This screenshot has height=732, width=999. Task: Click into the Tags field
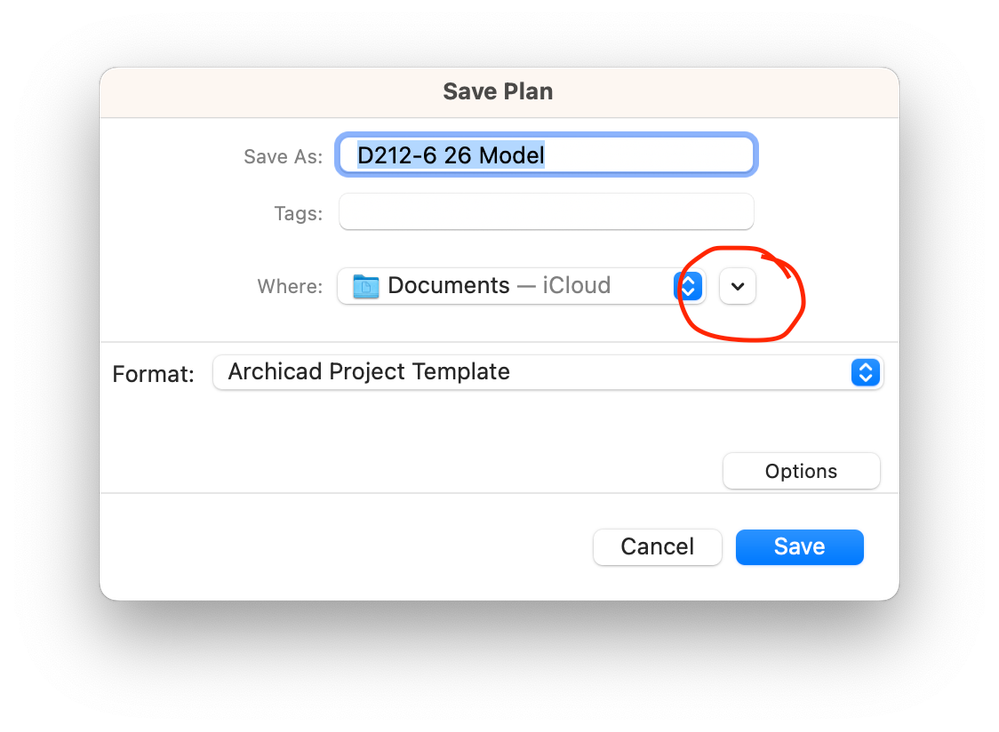tap(546, 212)
